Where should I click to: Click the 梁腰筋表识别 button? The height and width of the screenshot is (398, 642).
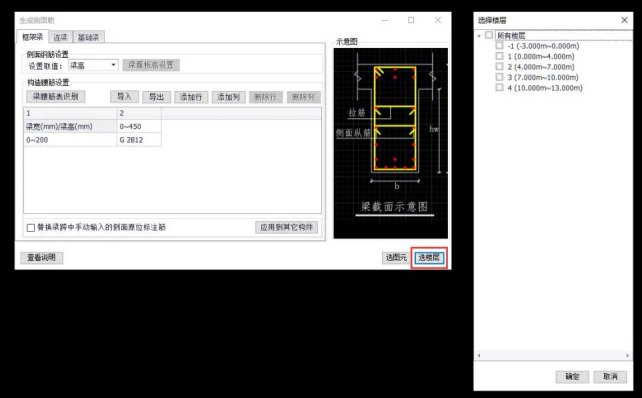[56, 97]
